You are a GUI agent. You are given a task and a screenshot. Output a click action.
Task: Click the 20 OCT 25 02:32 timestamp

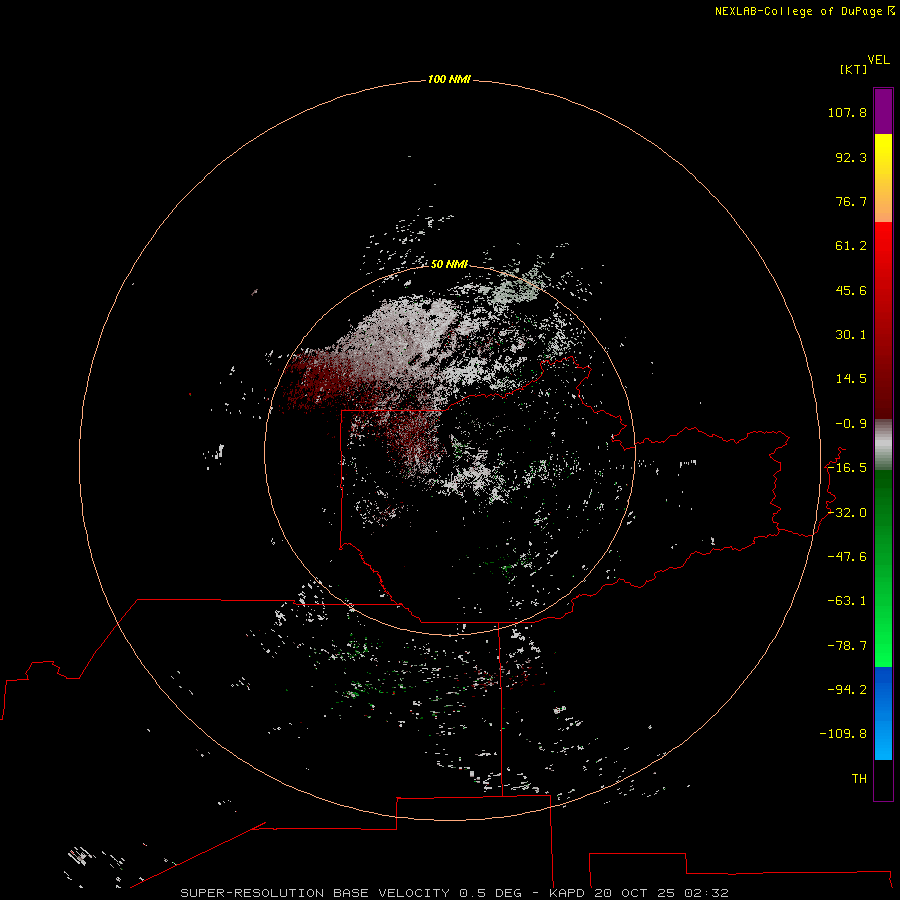click(x=661, y=893)
